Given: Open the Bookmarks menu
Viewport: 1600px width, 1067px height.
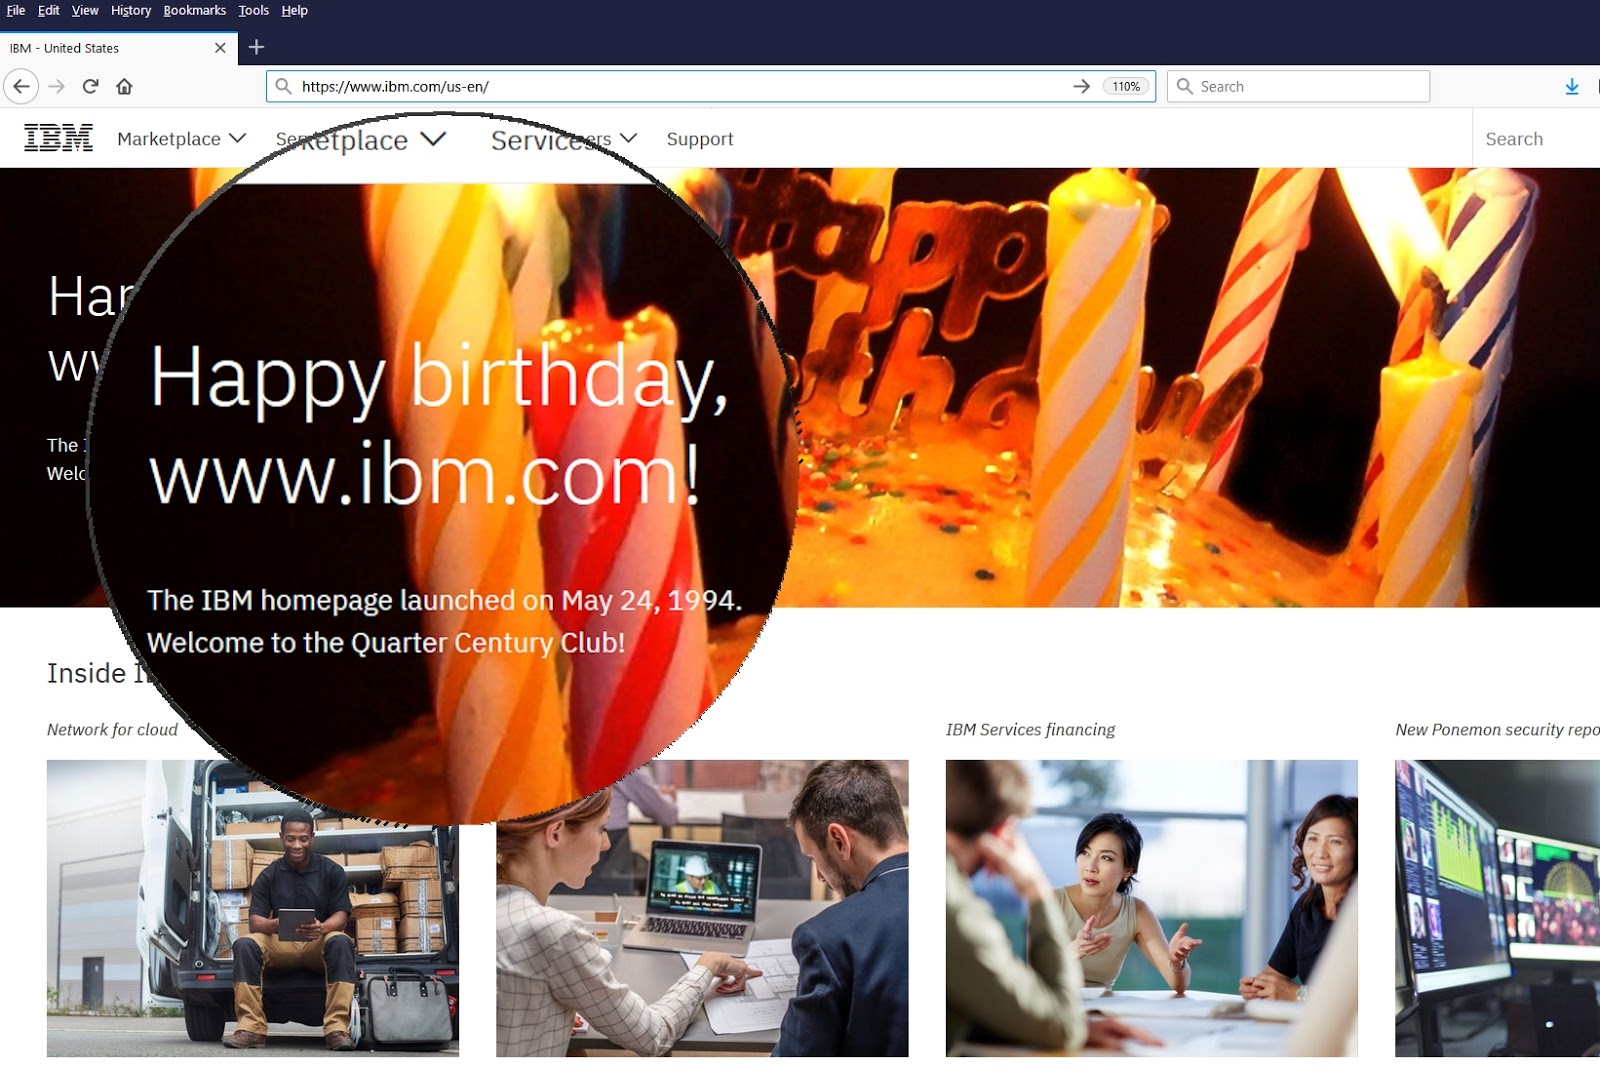Looking at the screenshot, I should point(195,10).
